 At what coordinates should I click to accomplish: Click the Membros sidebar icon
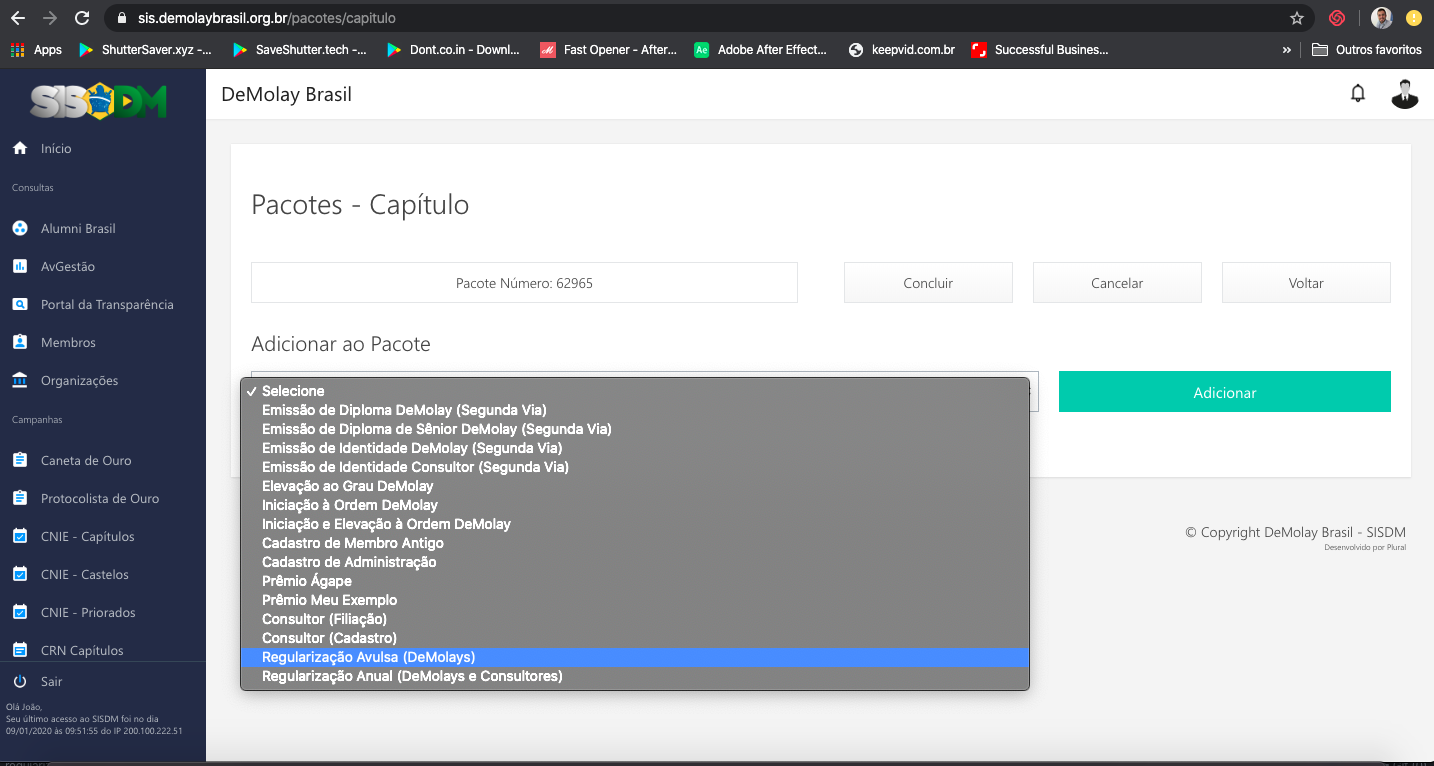pyautogui.click(x=19, y=342)
